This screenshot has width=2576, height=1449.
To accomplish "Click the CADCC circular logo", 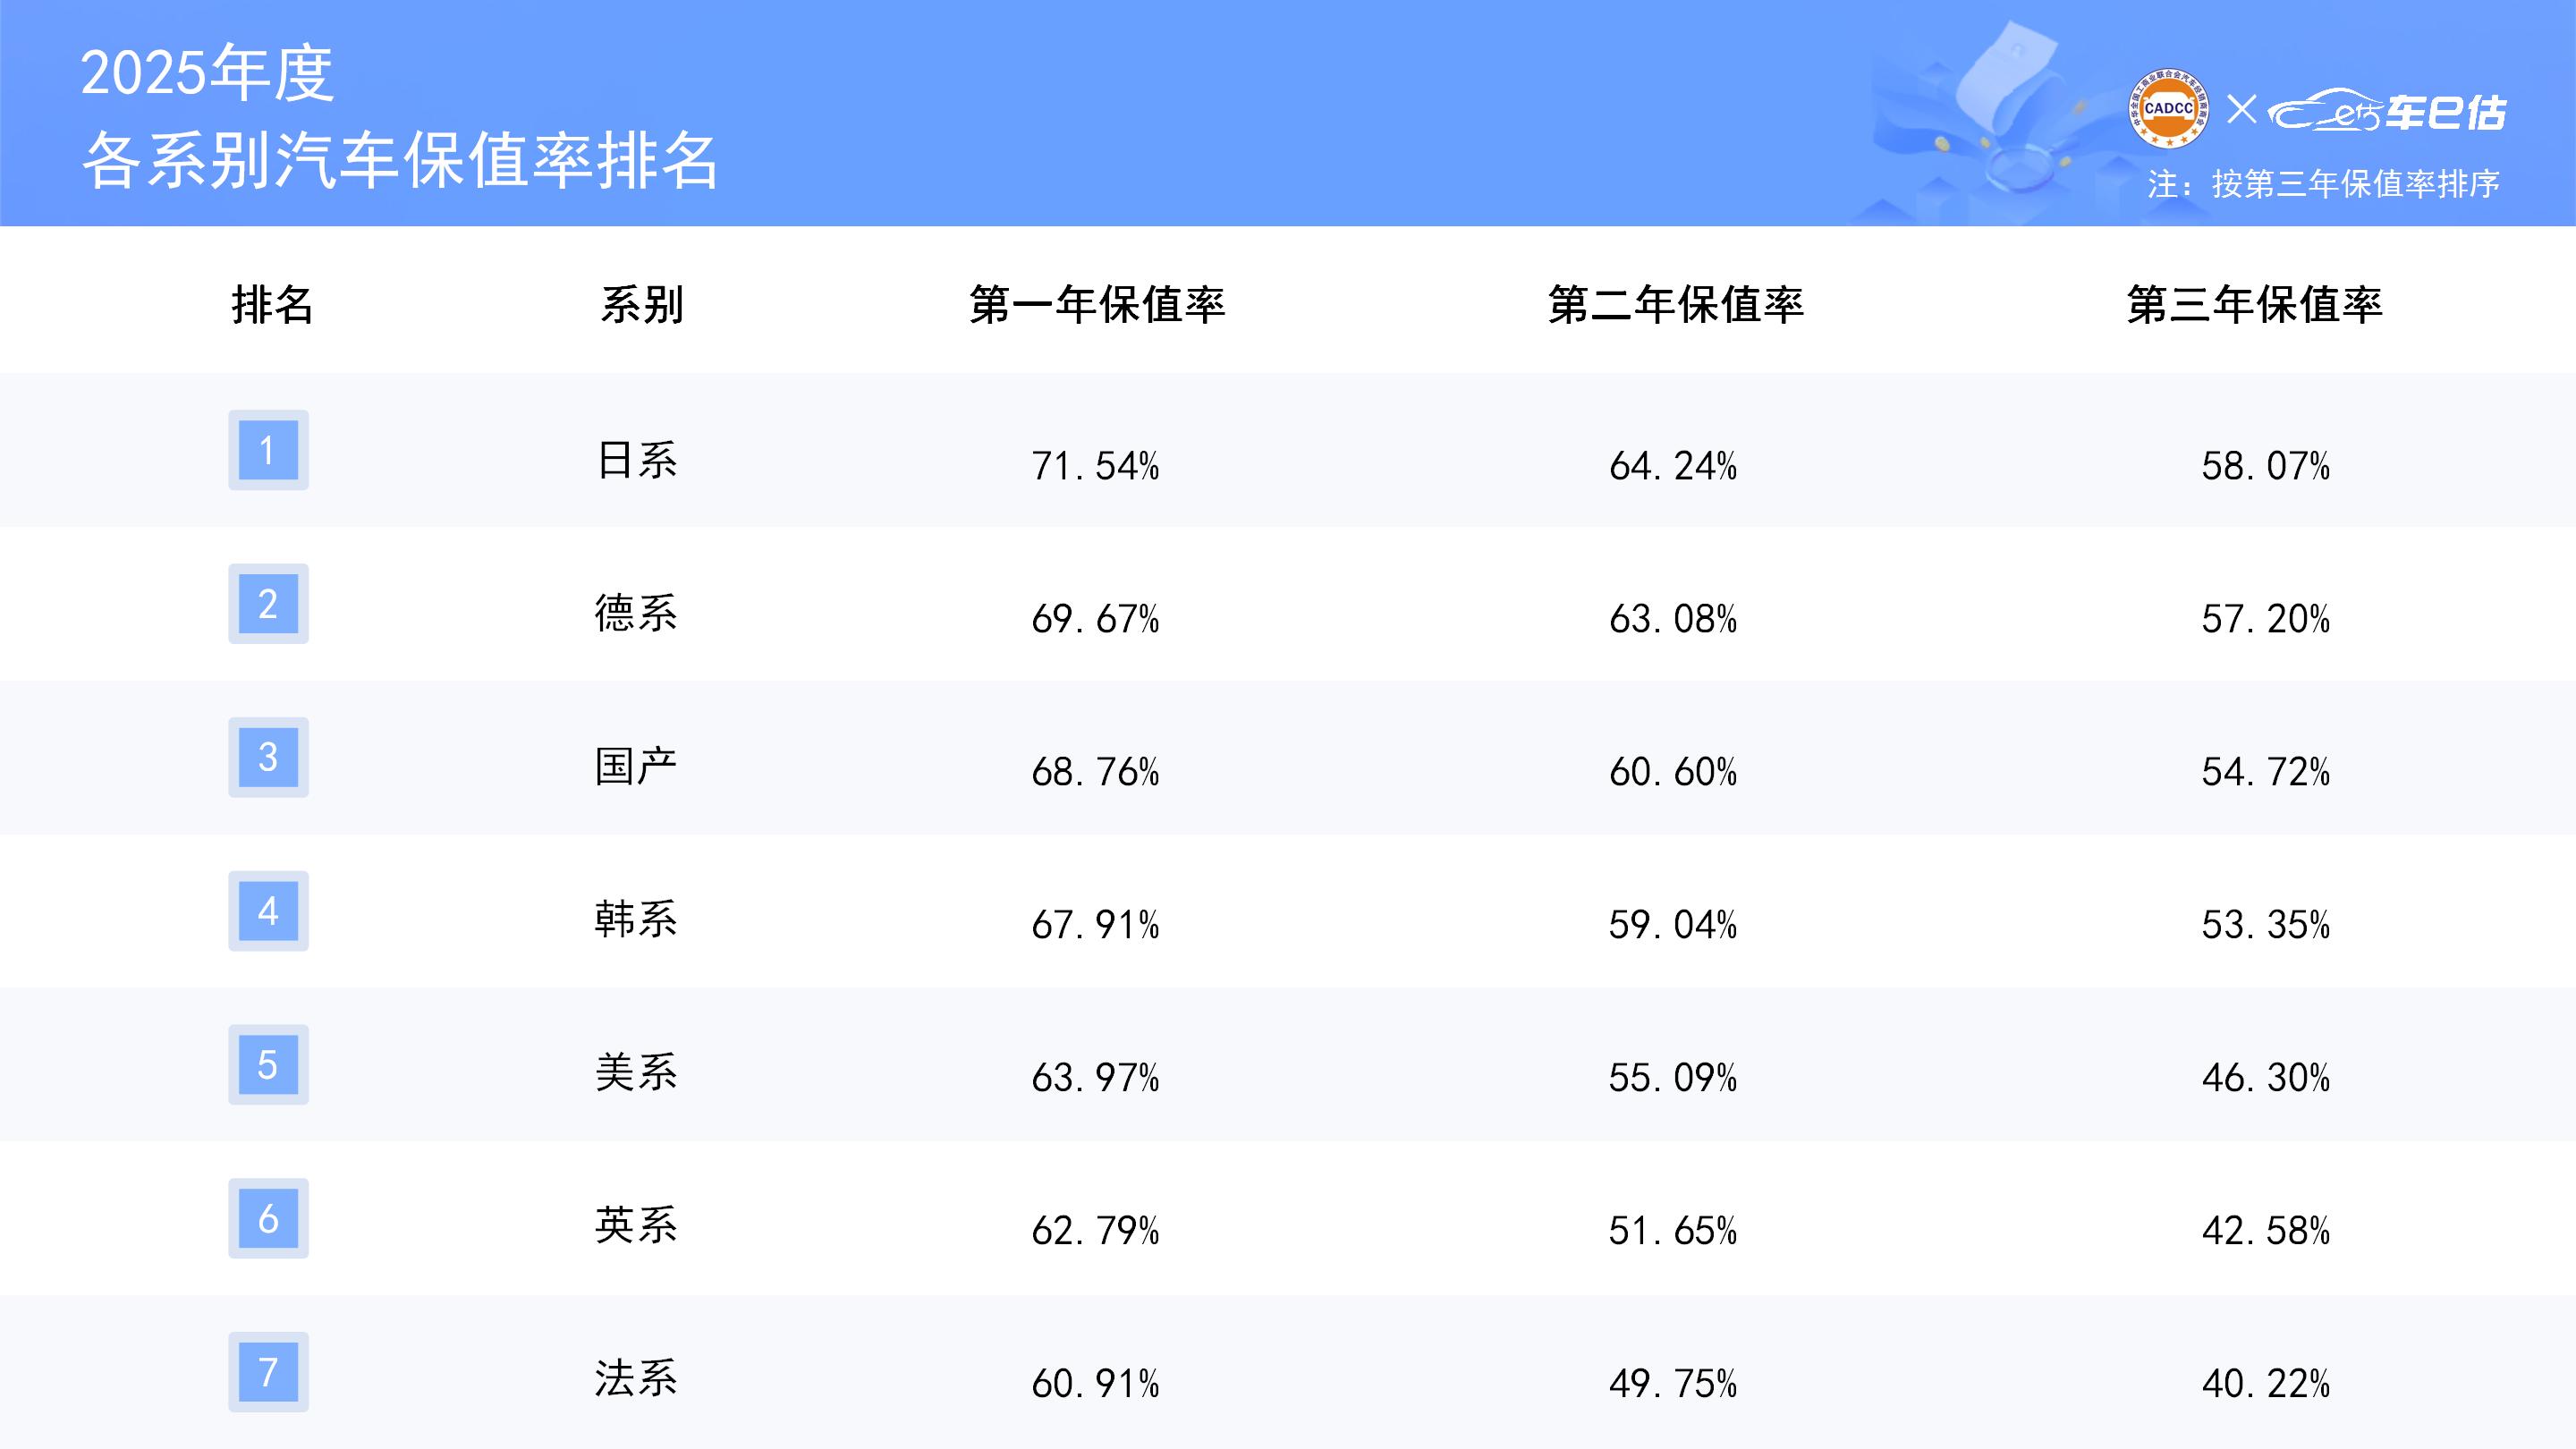I will [2168, 108].
